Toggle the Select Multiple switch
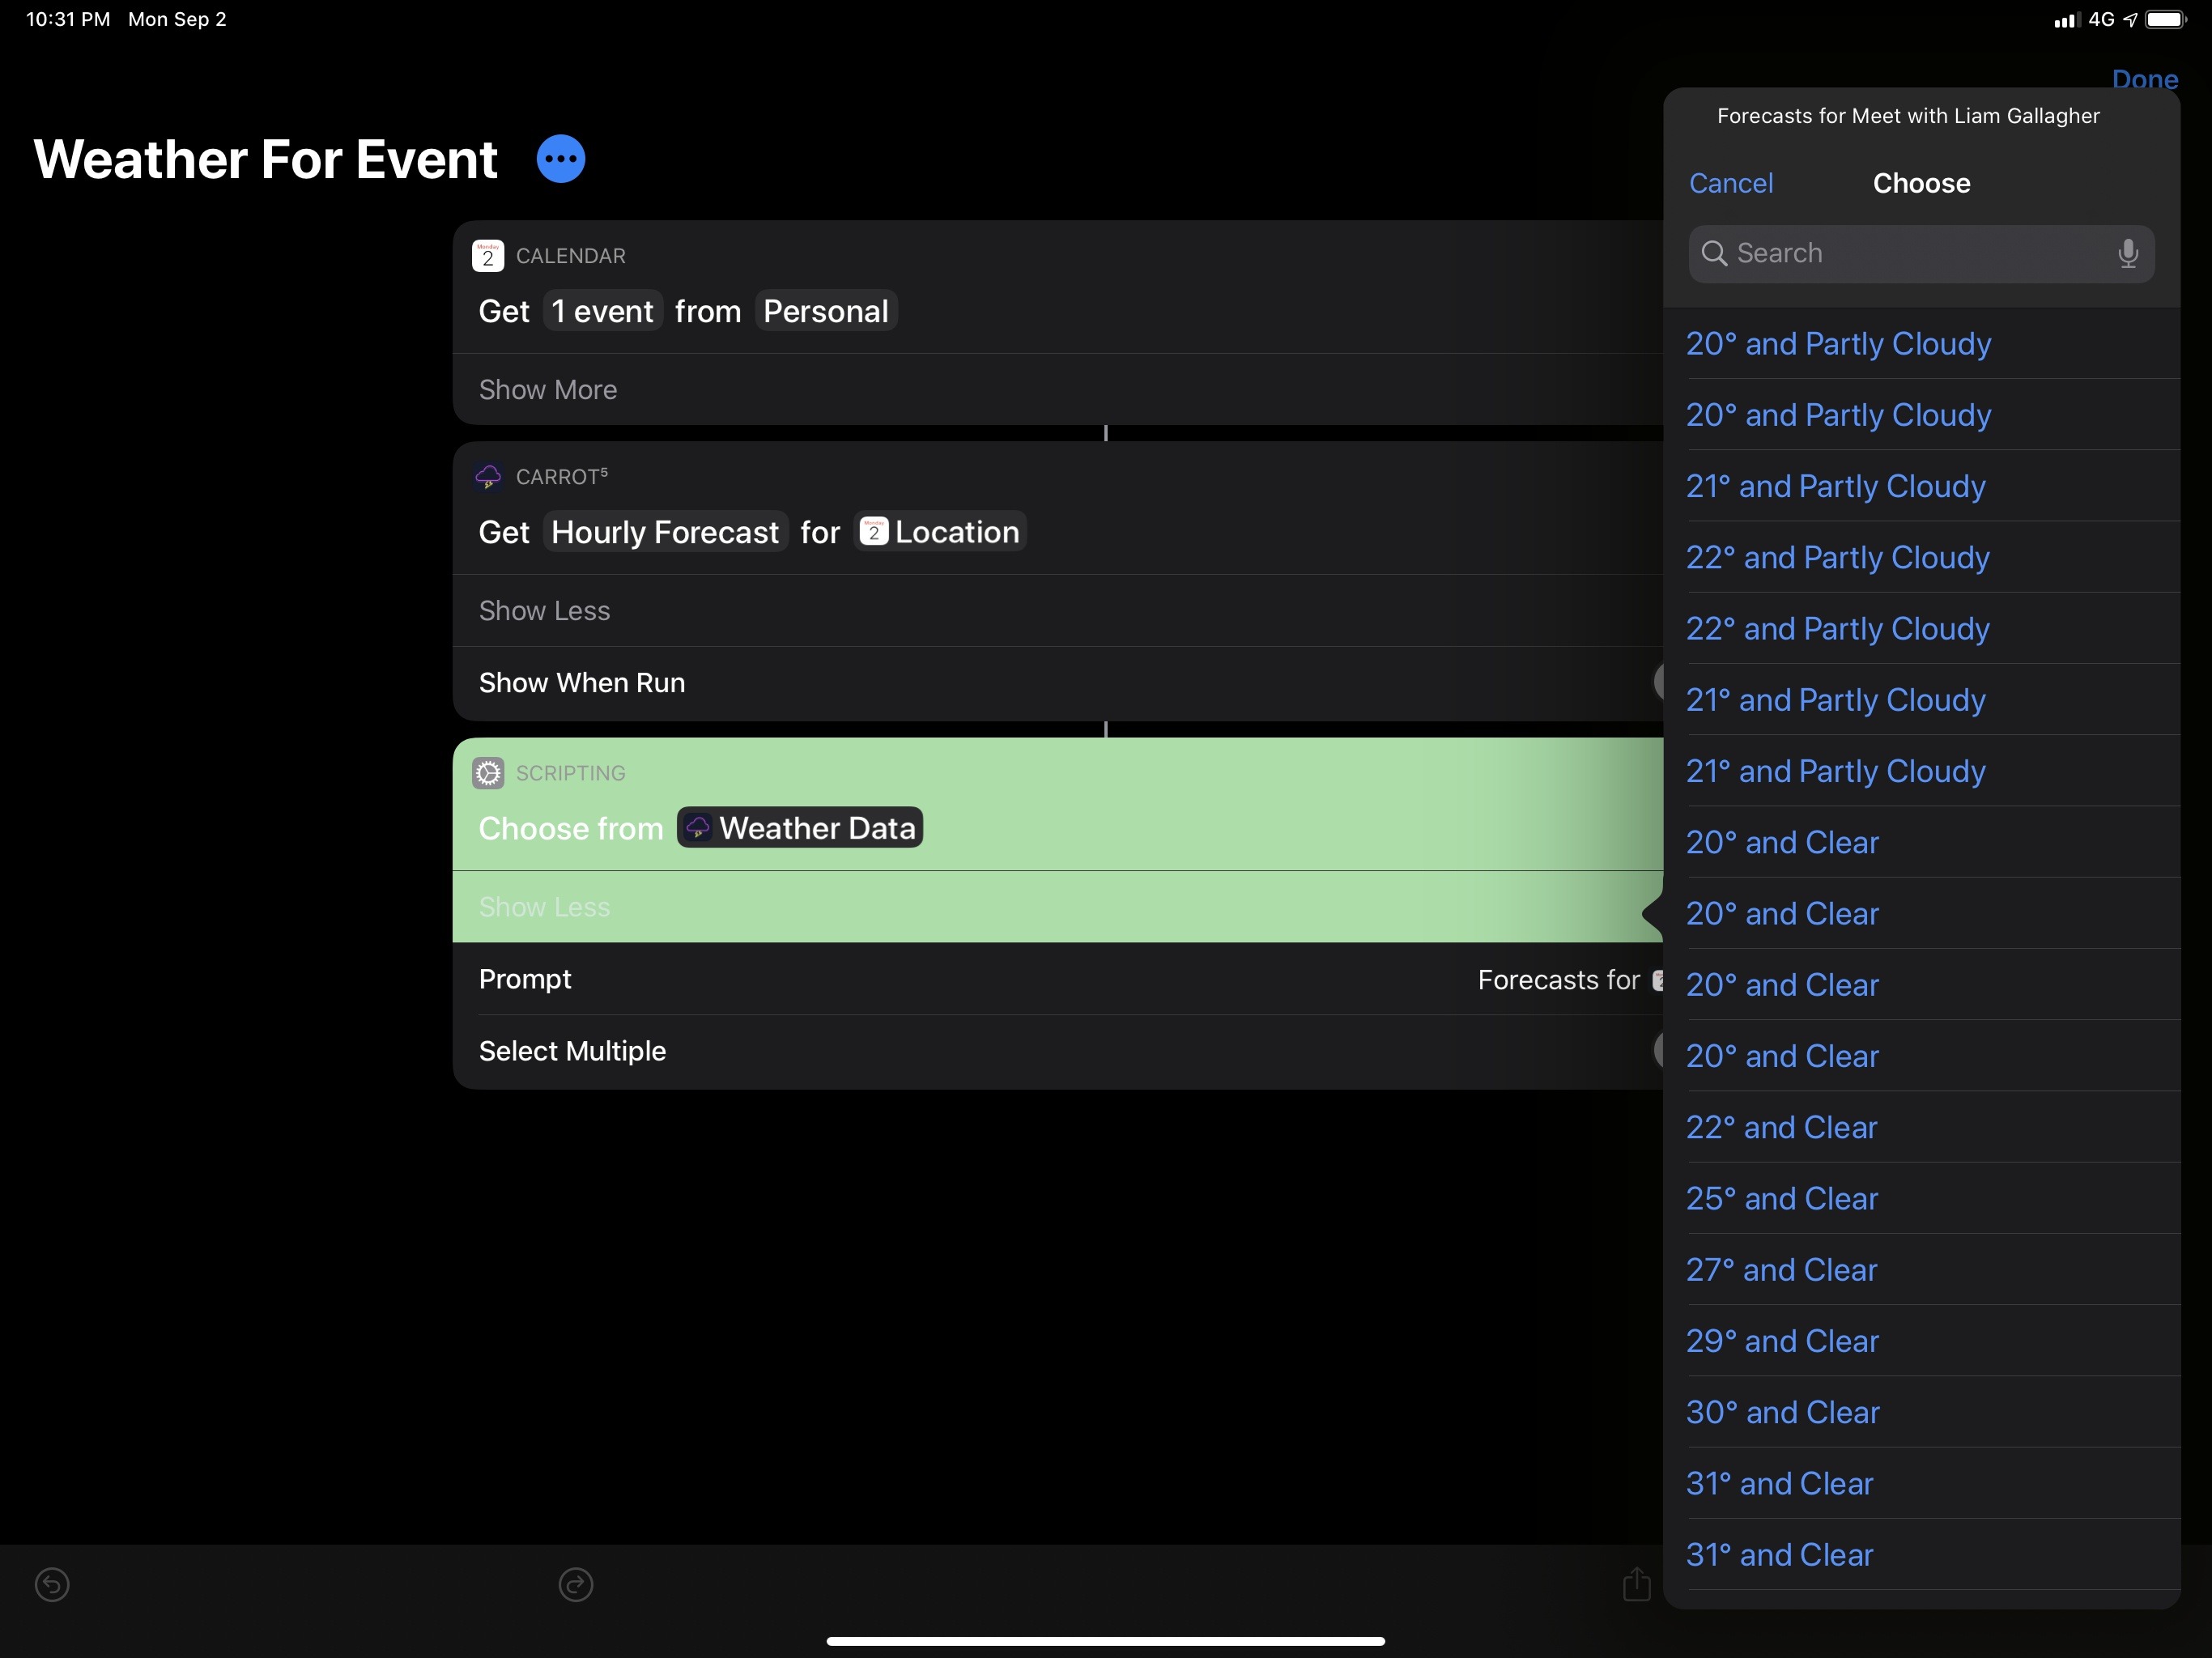2212x1658 pixels. [1658, 1050]
